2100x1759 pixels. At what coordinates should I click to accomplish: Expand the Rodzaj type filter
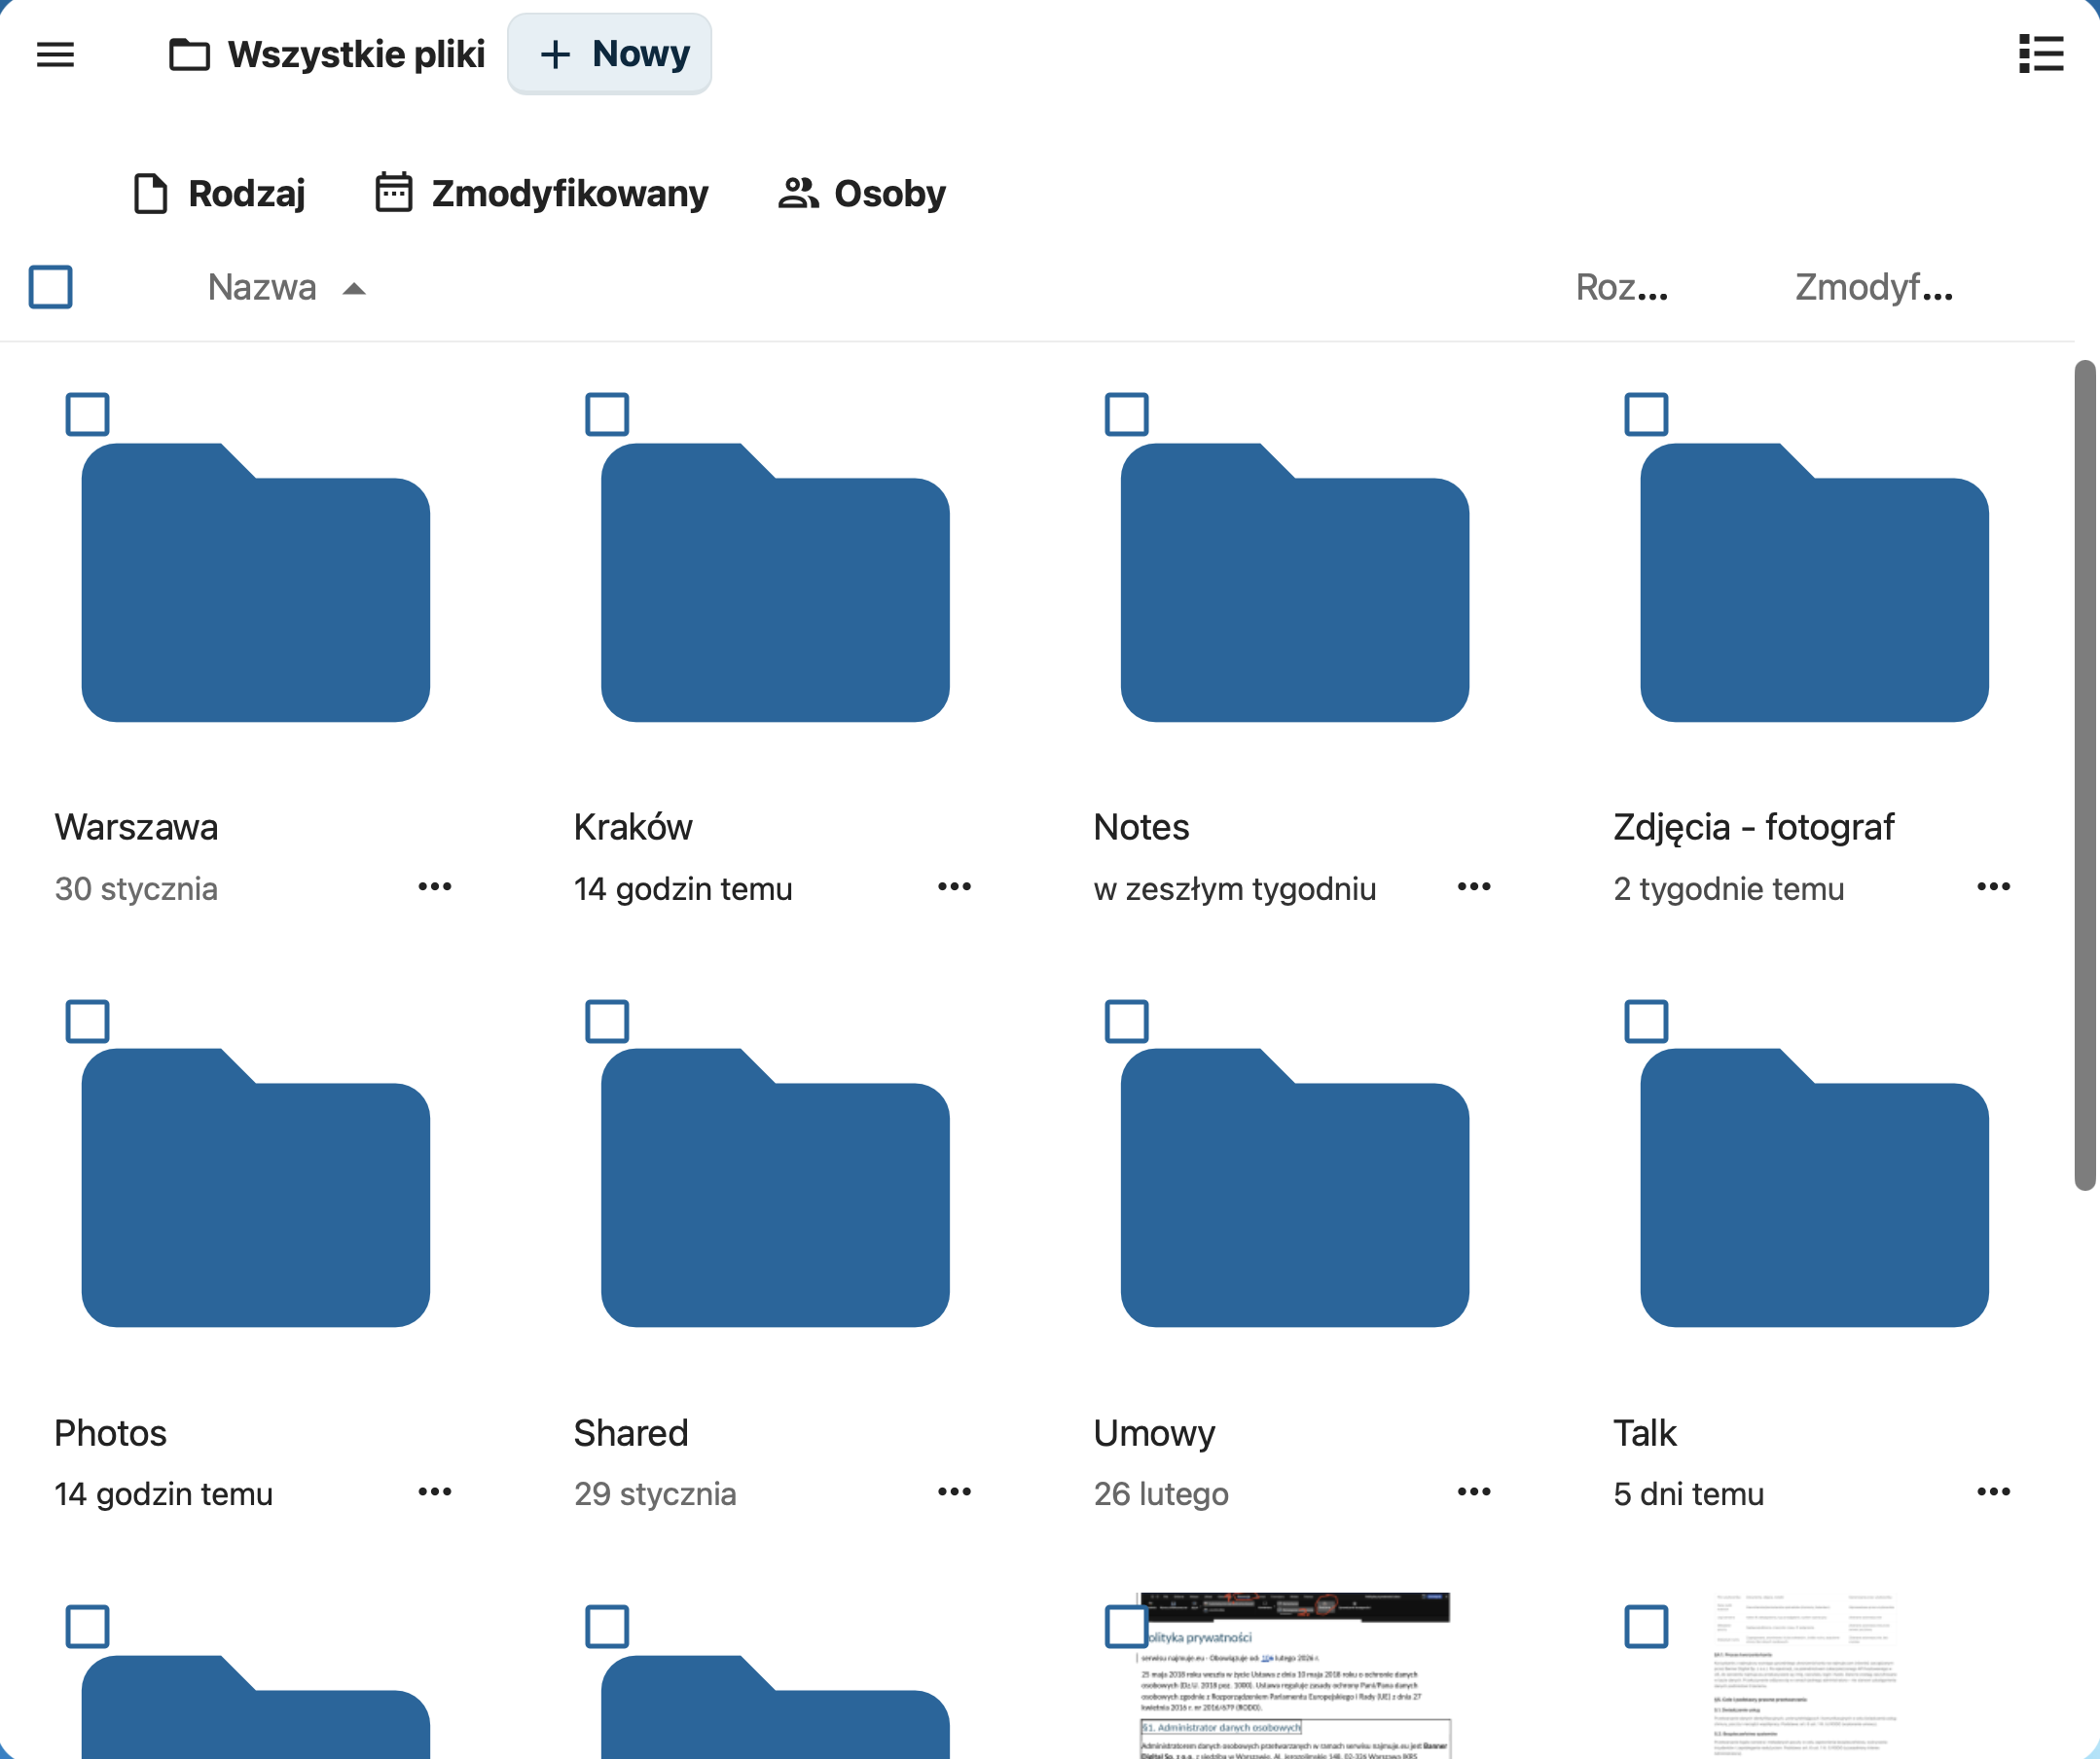point(220,193)
